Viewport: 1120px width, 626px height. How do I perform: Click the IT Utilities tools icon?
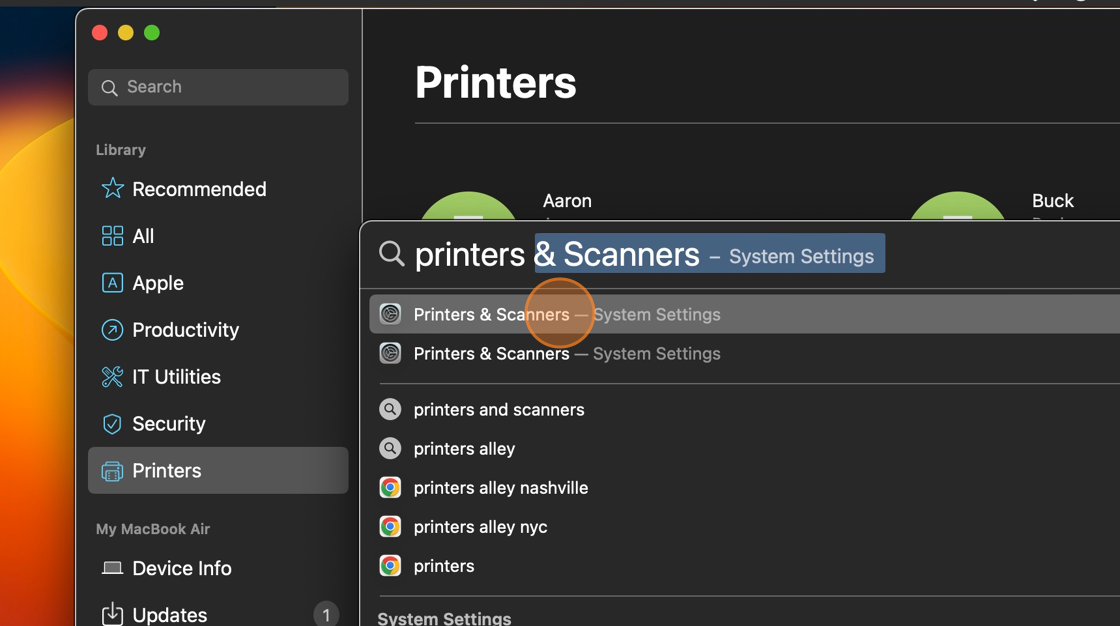tap(112, 377)
